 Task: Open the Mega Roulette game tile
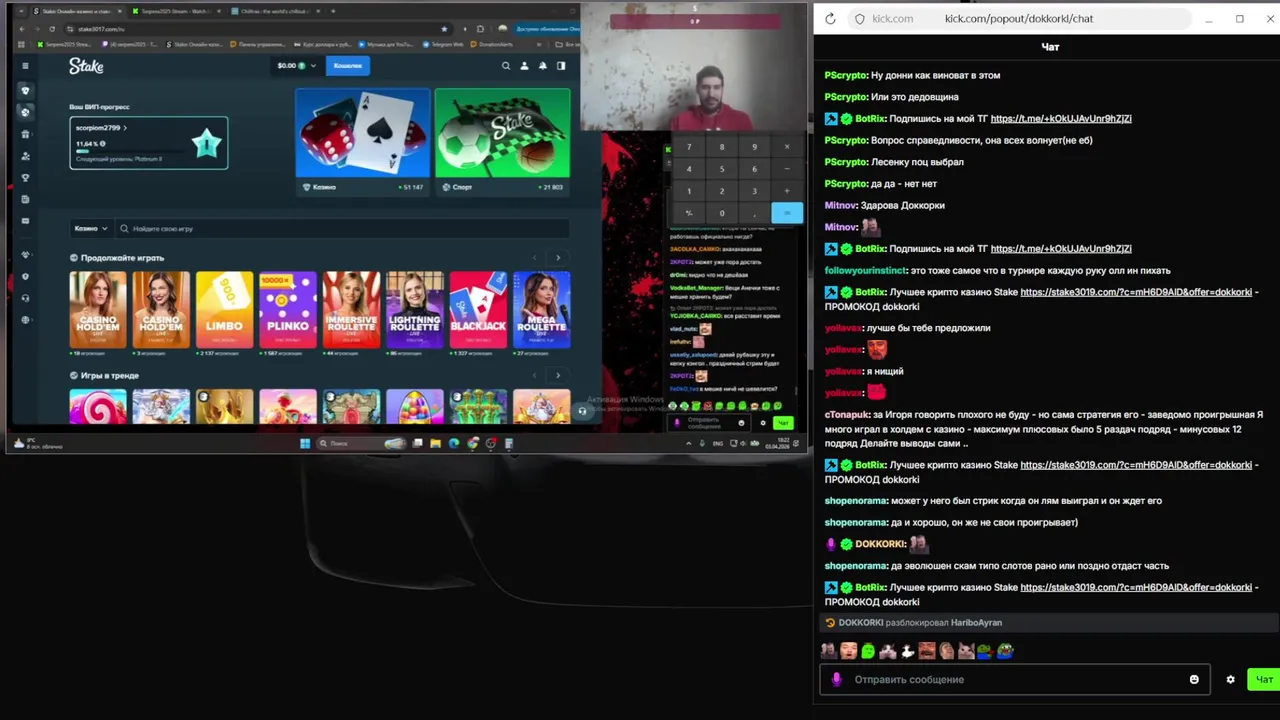[x=541, y=309]
